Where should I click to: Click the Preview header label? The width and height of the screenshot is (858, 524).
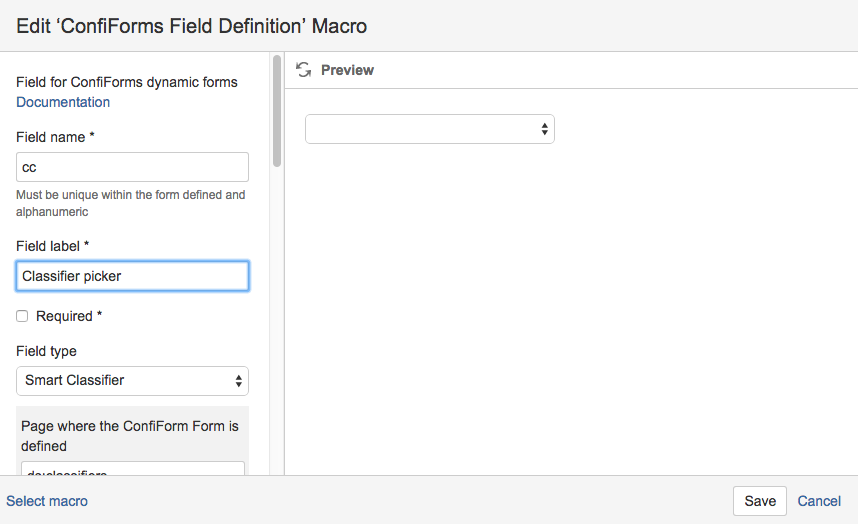[x=347, y=70]
